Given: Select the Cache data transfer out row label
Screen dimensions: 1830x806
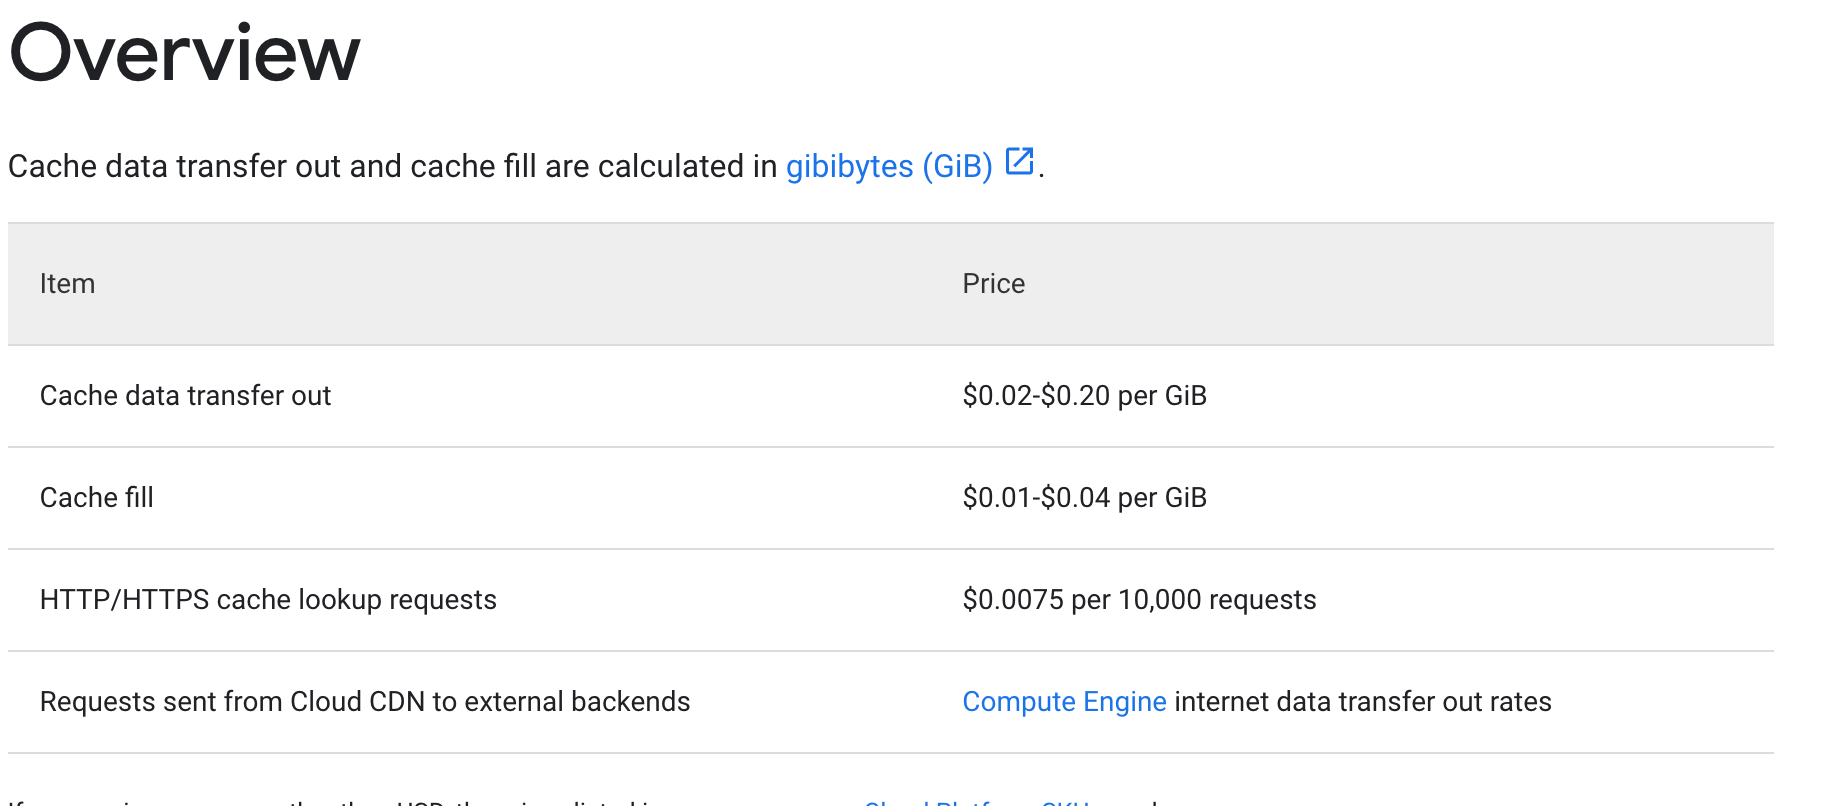Looking at the screenshot, I should [x=185, y=396].
